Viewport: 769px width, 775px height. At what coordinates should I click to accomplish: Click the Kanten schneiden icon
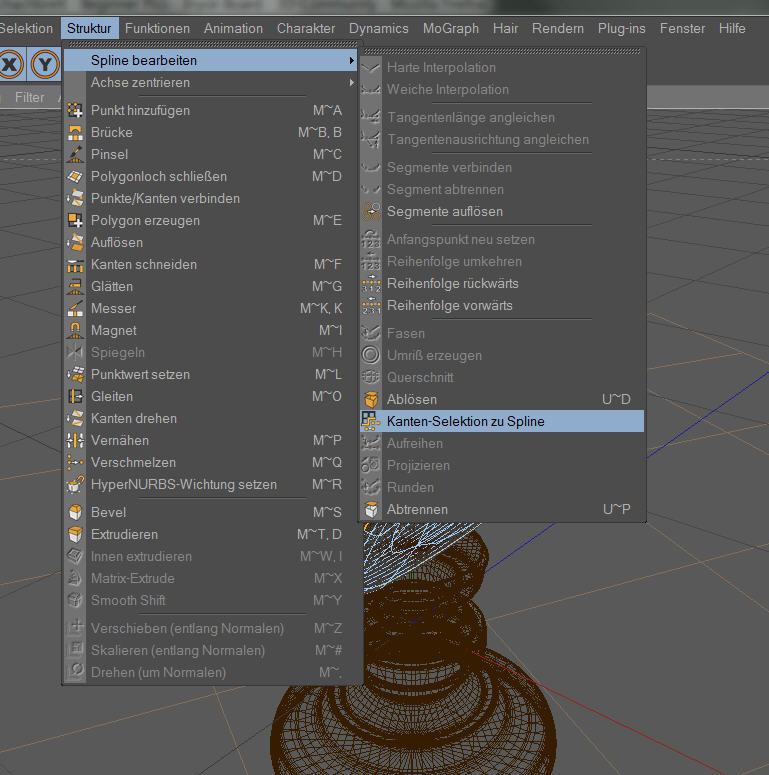(x=75, y=264)
